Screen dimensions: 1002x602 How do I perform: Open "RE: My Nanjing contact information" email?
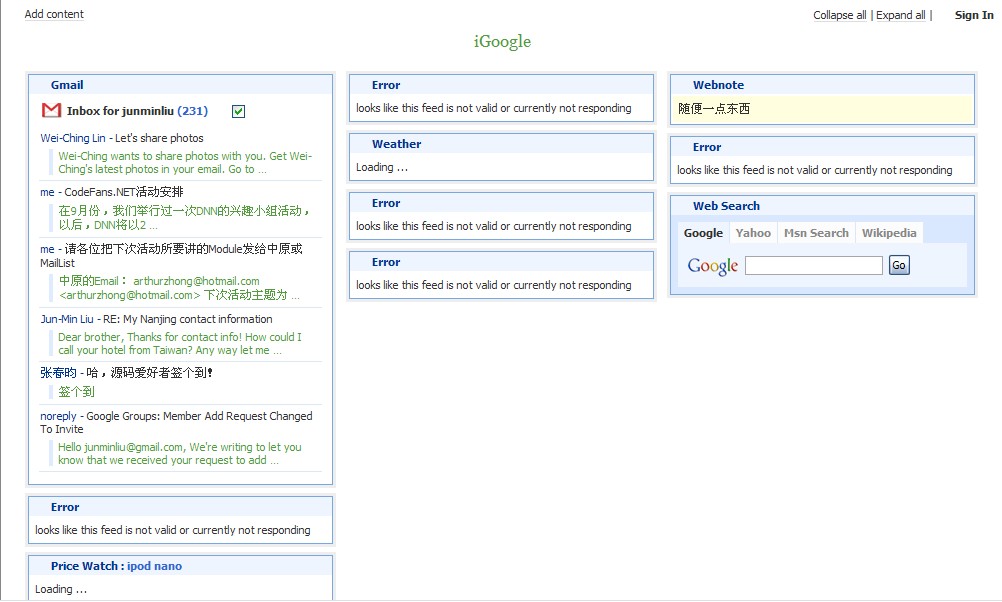click(188, 319)
